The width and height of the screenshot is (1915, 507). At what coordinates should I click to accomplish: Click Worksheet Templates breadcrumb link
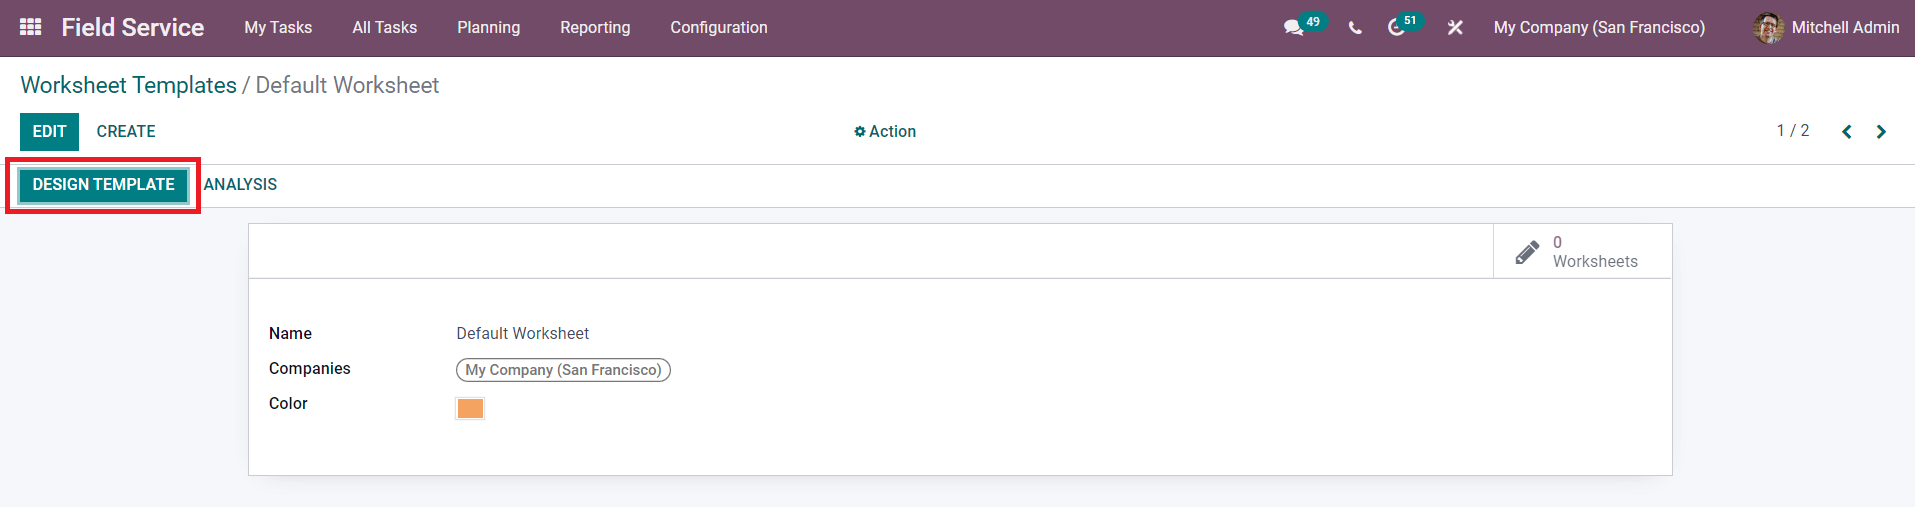pos(128,85)
